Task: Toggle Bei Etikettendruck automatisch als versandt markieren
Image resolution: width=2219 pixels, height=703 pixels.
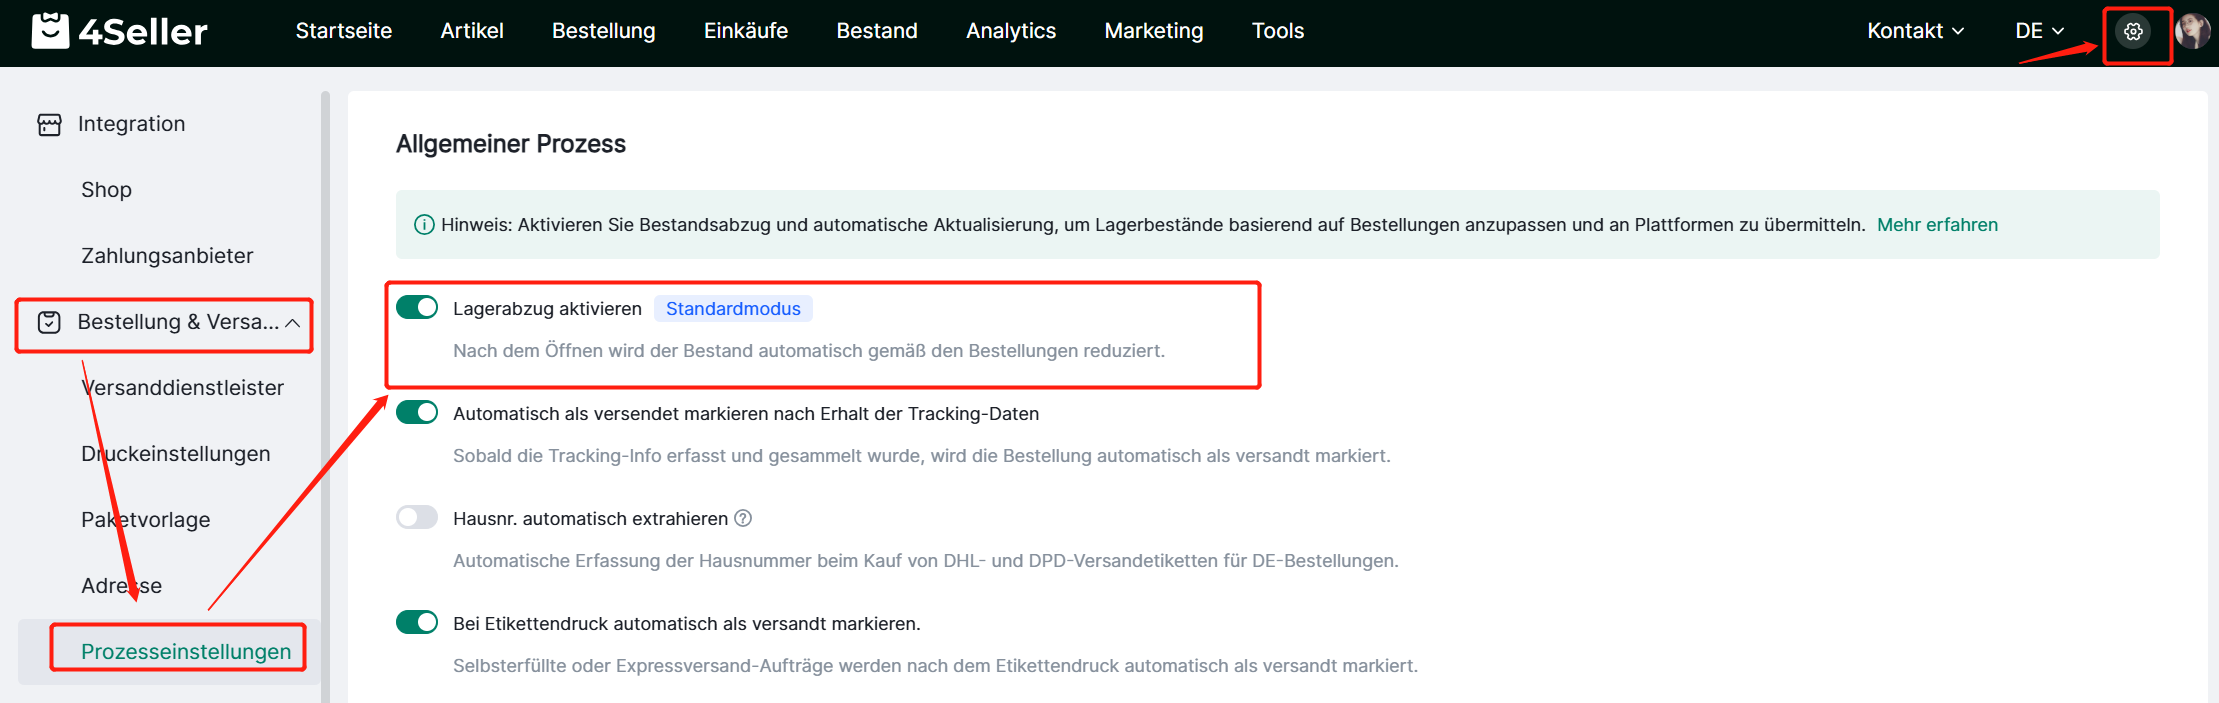Action: (x=417, y=622)
